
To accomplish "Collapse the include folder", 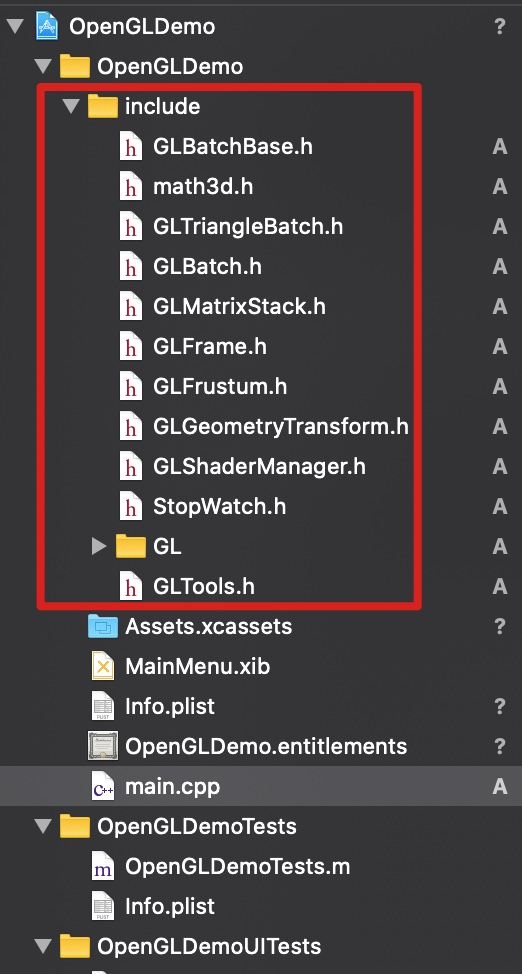I will [71, 106].
